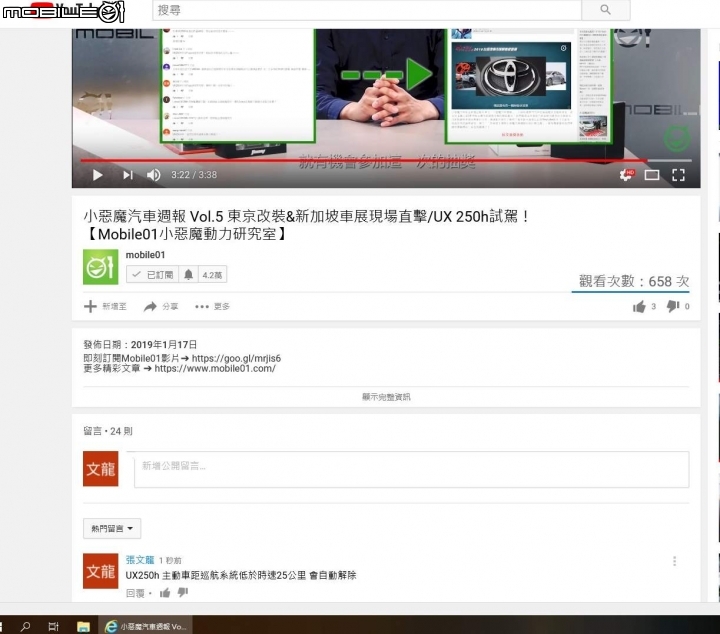Open Windows taskbar search icon
The height and width of the screenshot is (634, 720).
(26, 626)
